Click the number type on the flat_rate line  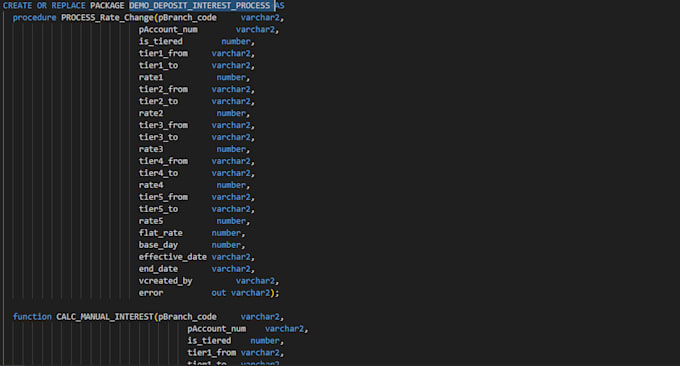(226, 233)
